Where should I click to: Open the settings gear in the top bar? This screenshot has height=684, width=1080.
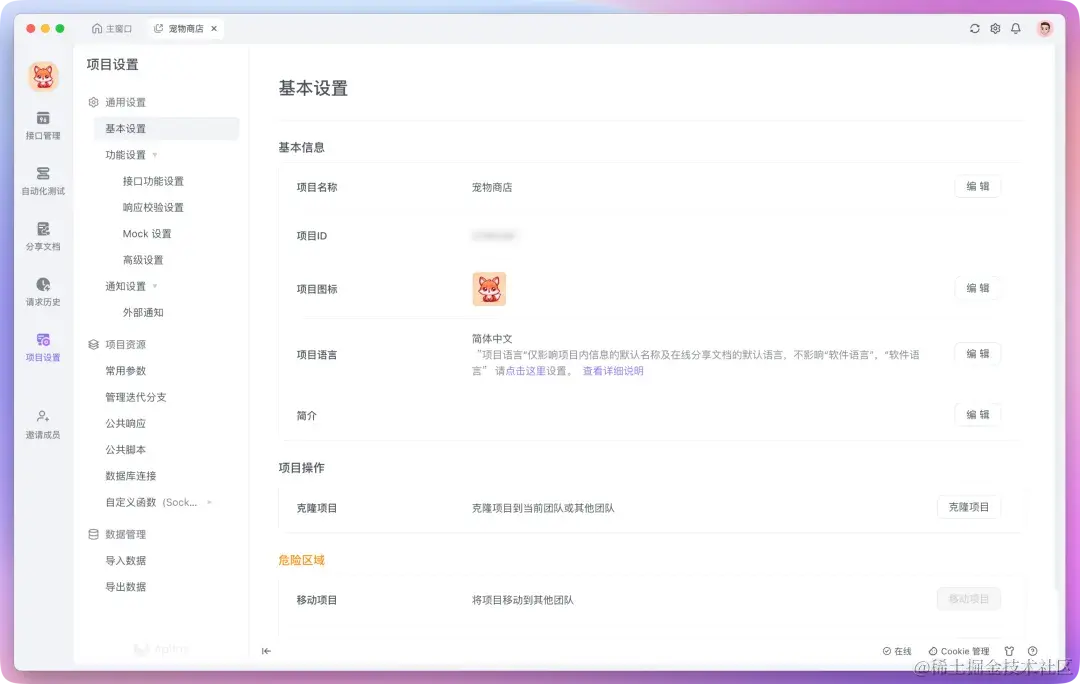[995, 28]
